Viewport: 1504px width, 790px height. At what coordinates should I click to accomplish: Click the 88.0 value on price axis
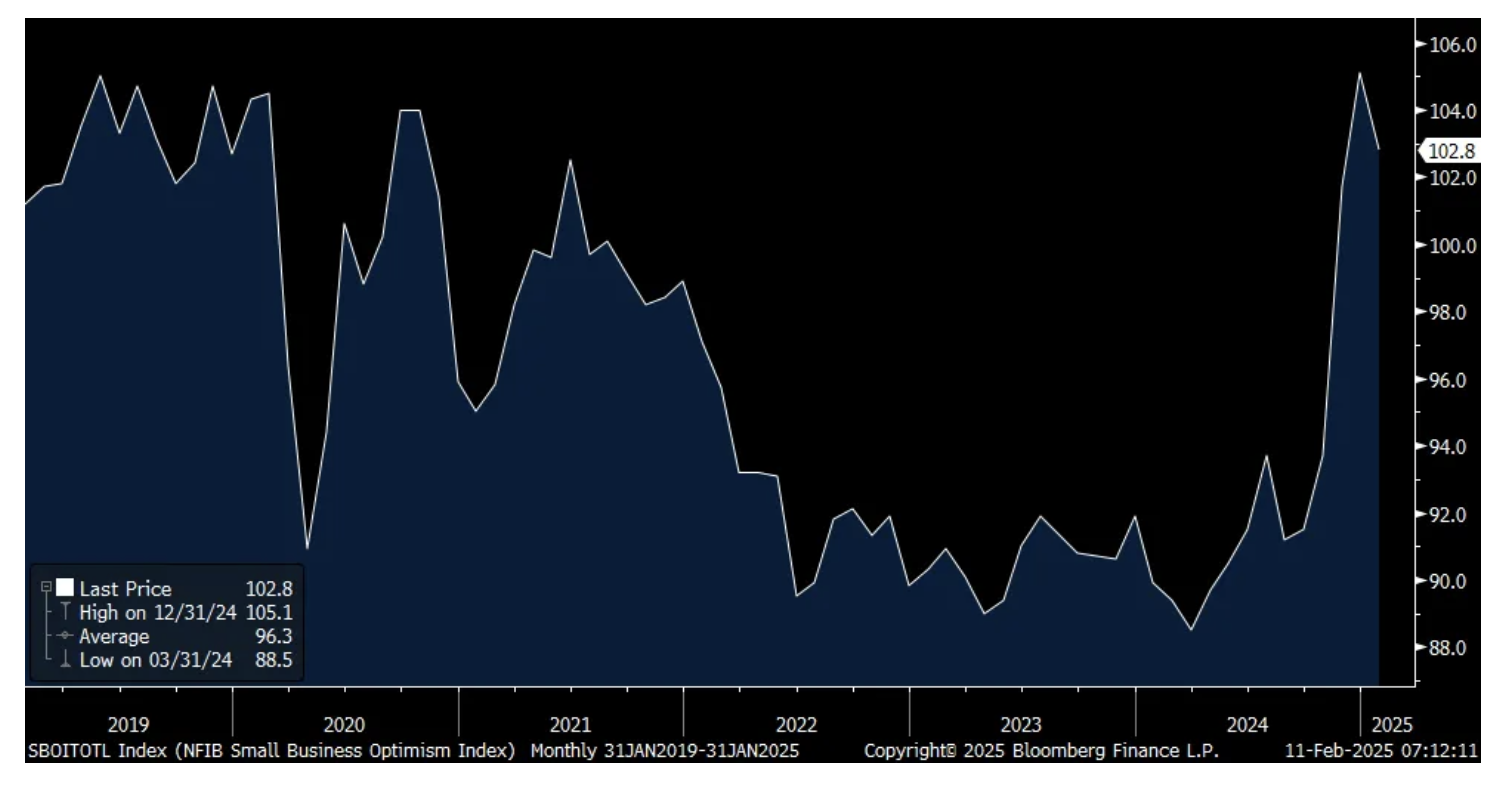[x=1455, y=648]
